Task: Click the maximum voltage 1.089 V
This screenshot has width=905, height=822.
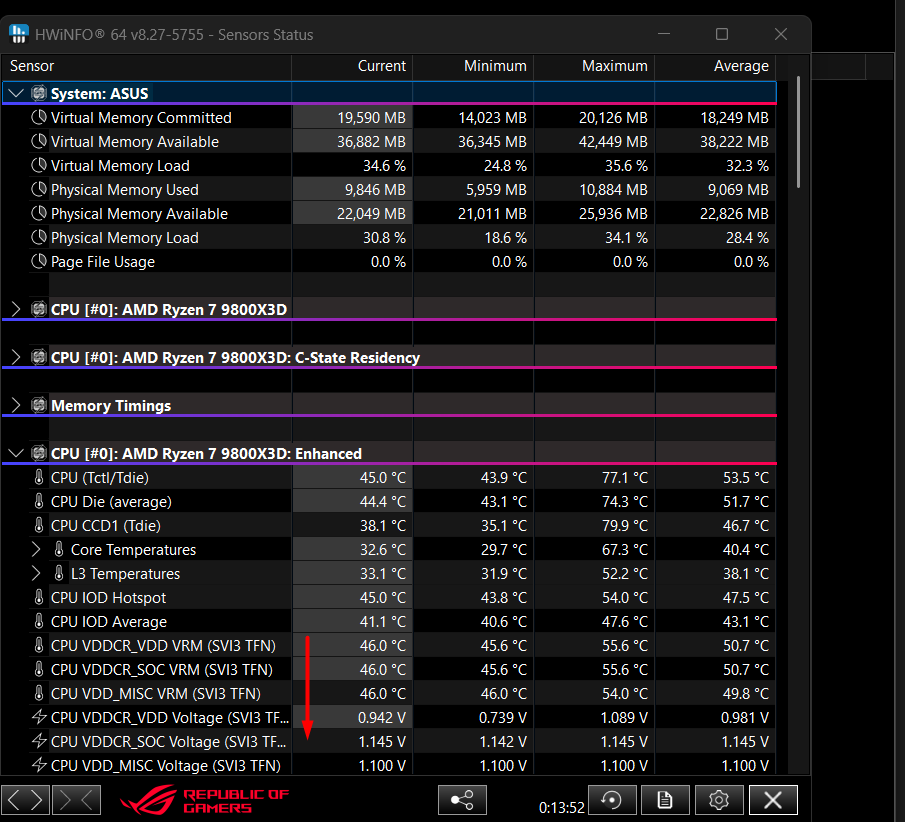Action: [x=624, y=718]
